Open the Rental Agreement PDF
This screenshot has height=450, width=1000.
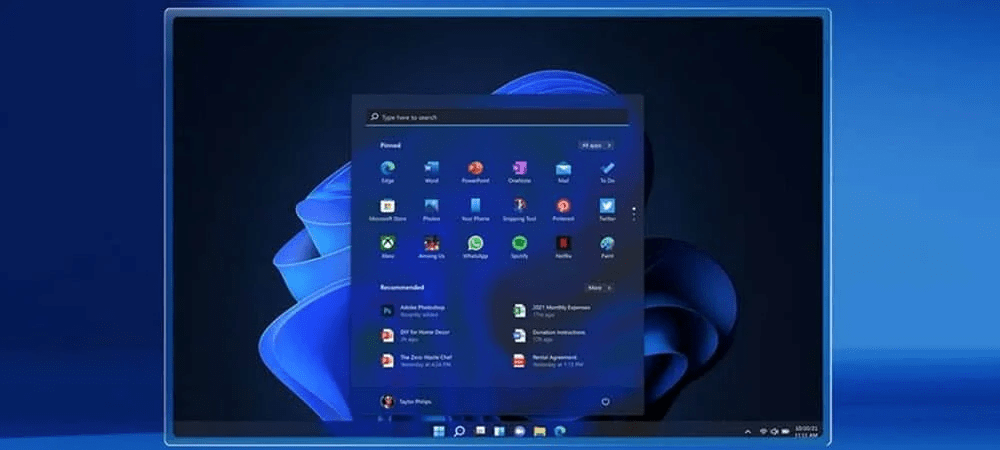pyautogui.click(x=548, y=361)
